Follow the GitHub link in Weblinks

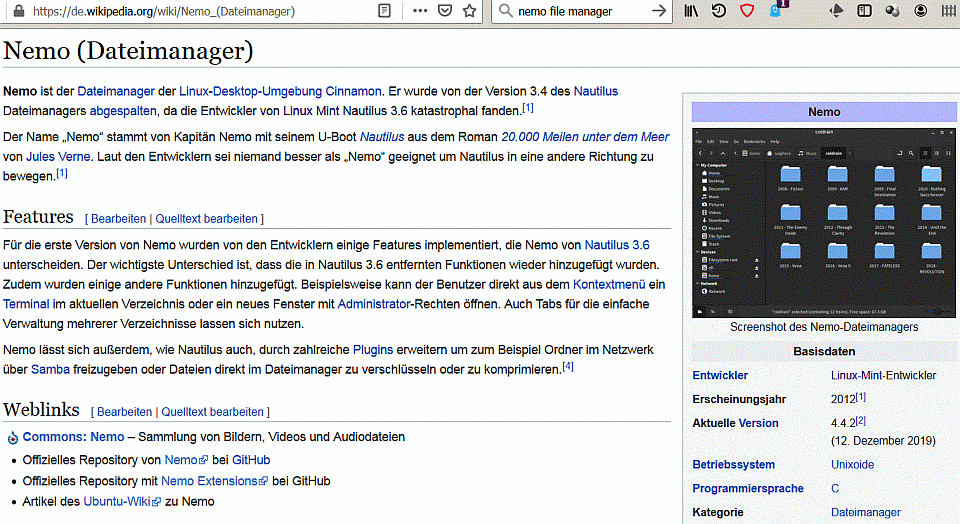click(x=251, y=460)
